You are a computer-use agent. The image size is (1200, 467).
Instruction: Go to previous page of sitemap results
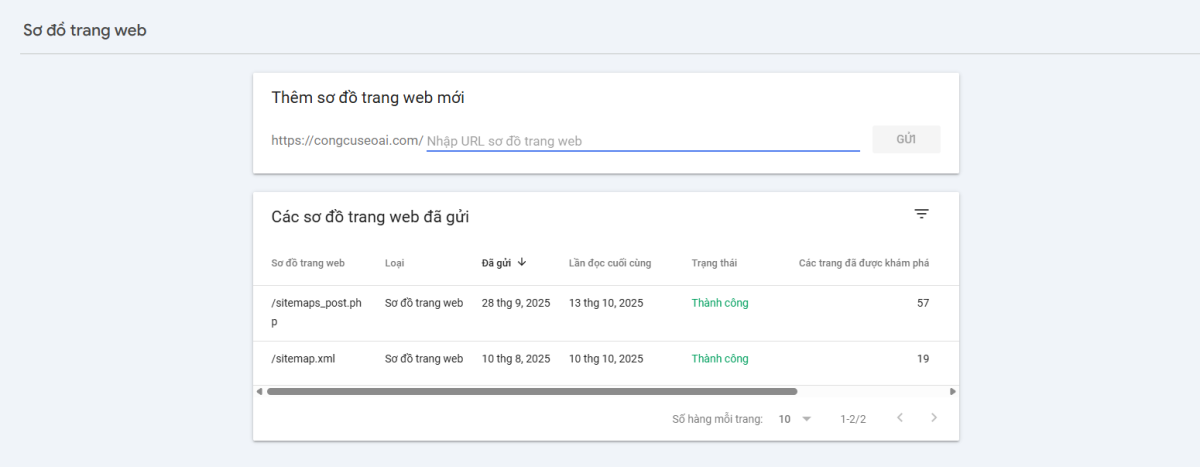coord(900,418)
